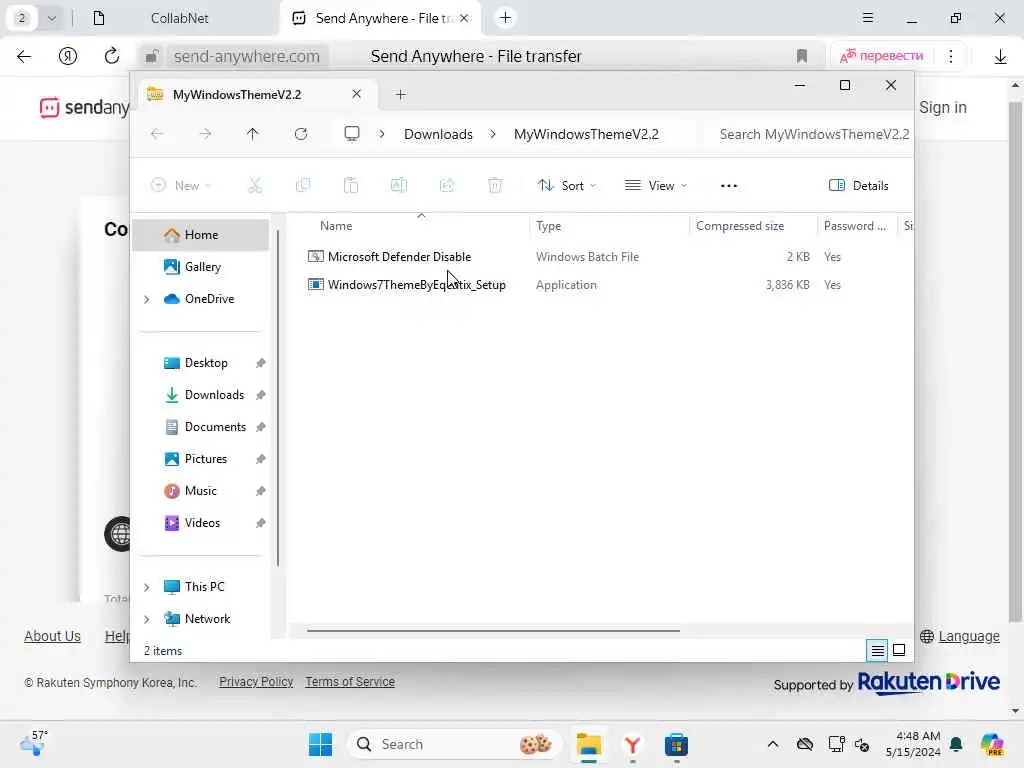Expand the chevron before Downloads in breadcrumb
Image resolution: width=1024 pixels, height=768 pixels.
point(382,134)
